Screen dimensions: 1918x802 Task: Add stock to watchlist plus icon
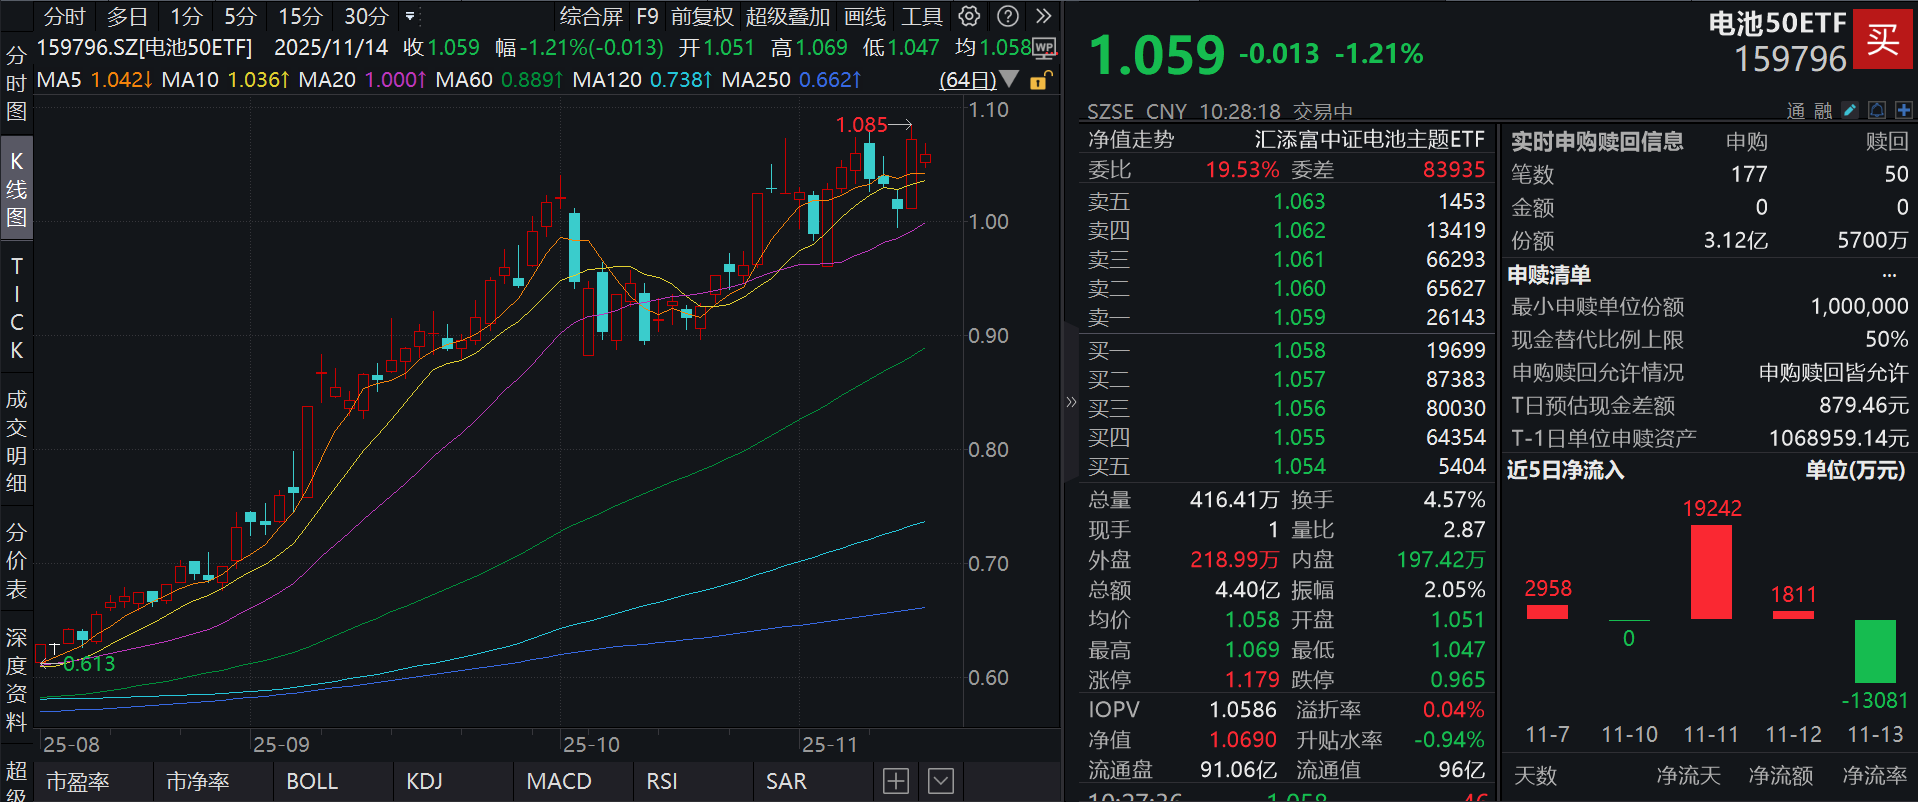[1903, 110]
